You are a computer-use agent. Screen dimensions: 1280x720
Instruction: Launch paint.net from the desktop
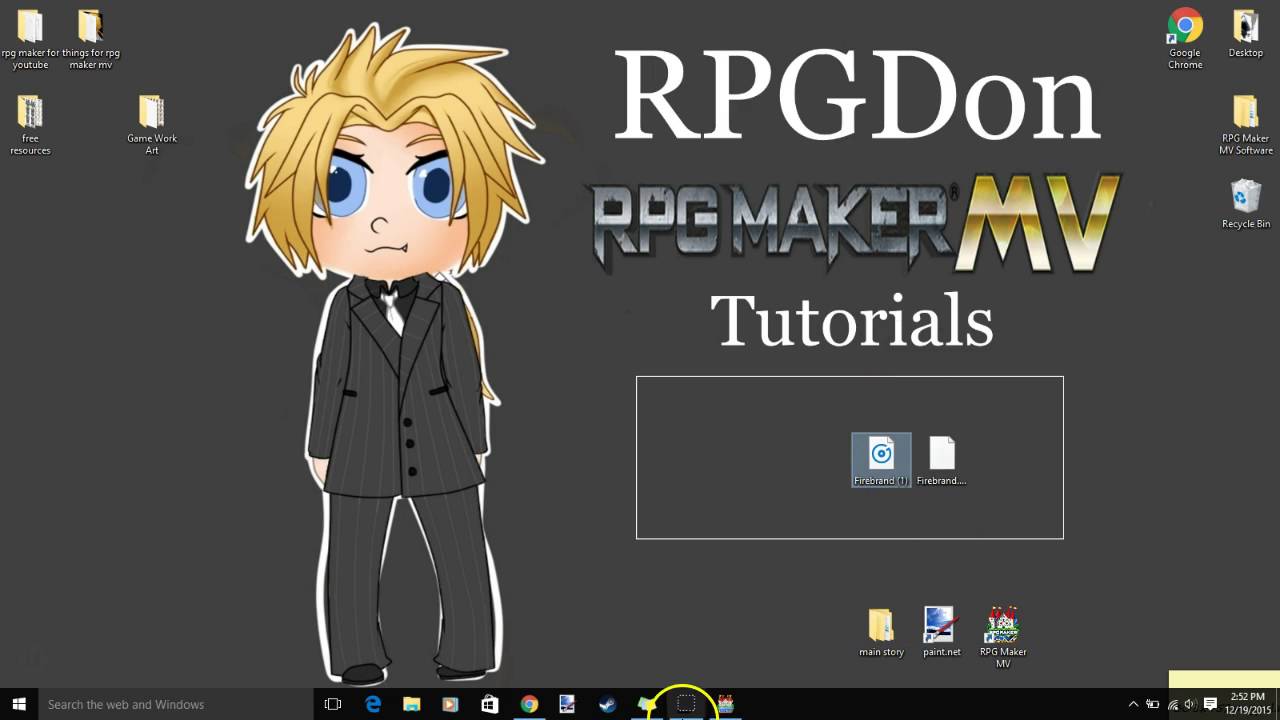tap(941, 632)
